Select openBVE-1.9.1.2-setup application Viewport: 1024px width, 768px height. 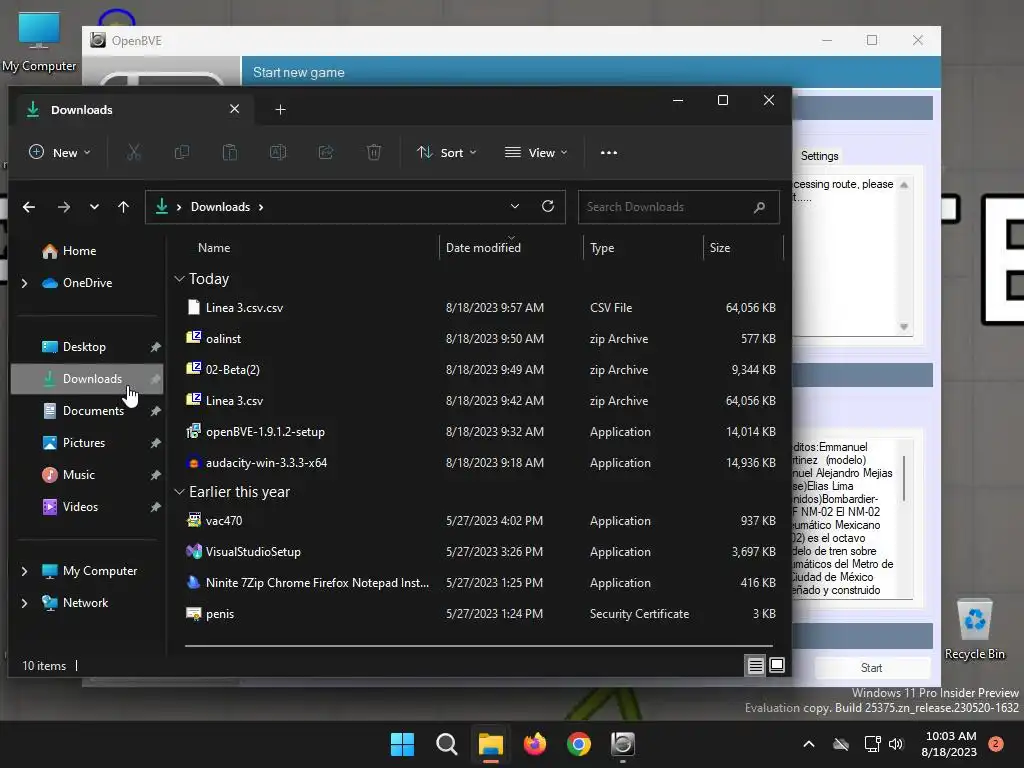click(x=481, y=432)
